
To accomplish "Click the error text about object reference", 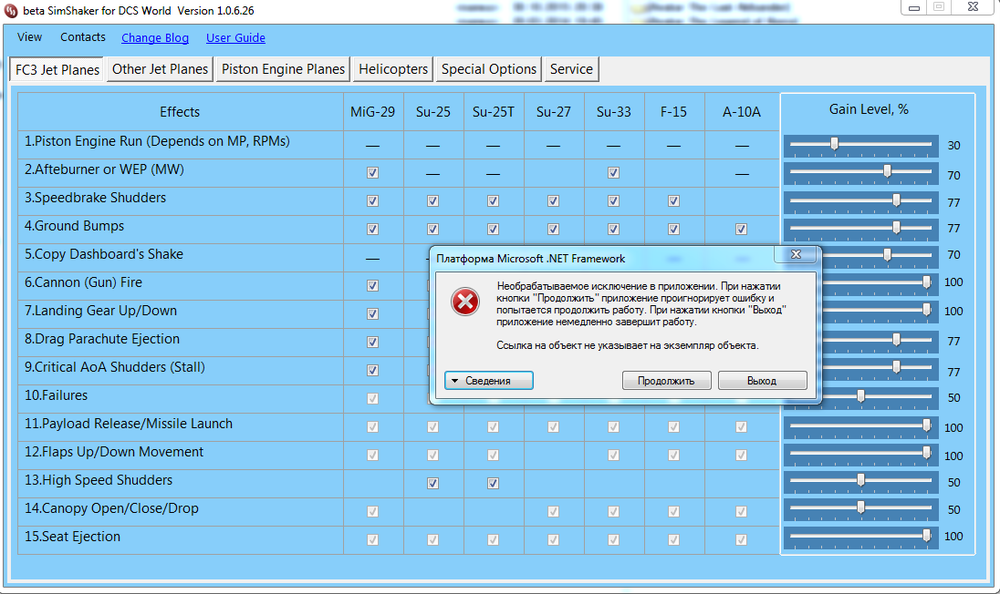I will (628, 346).
